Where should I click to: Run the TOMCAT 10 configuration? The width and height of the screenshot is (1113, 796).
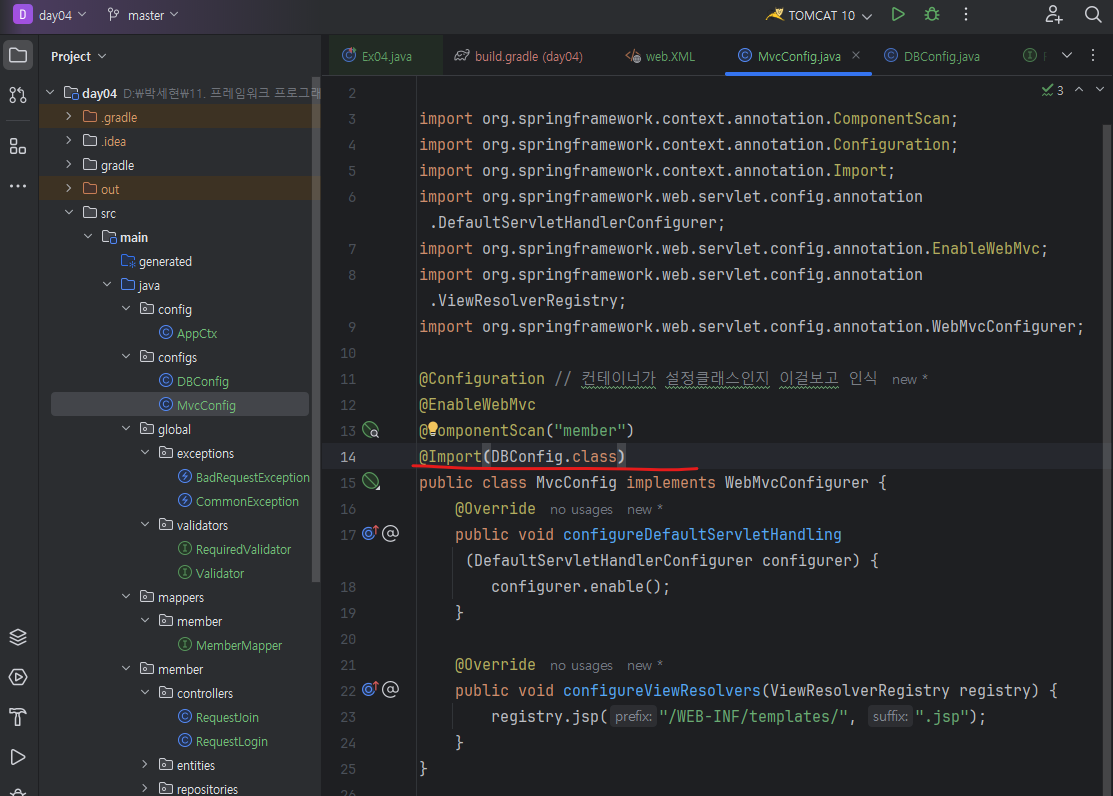coord(898,15)
